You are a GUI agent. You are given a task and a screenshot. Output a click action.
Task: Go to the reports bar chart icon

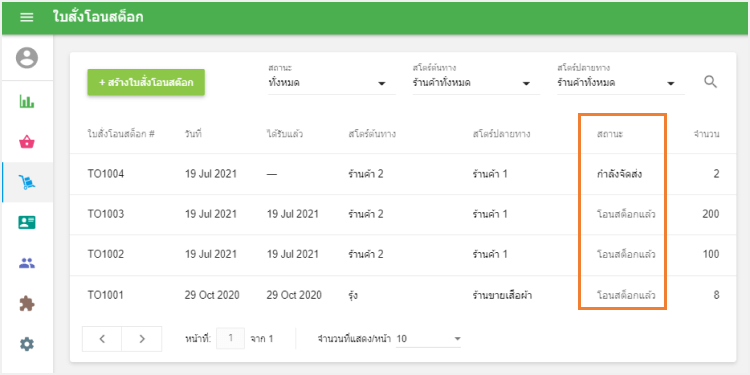27,101
